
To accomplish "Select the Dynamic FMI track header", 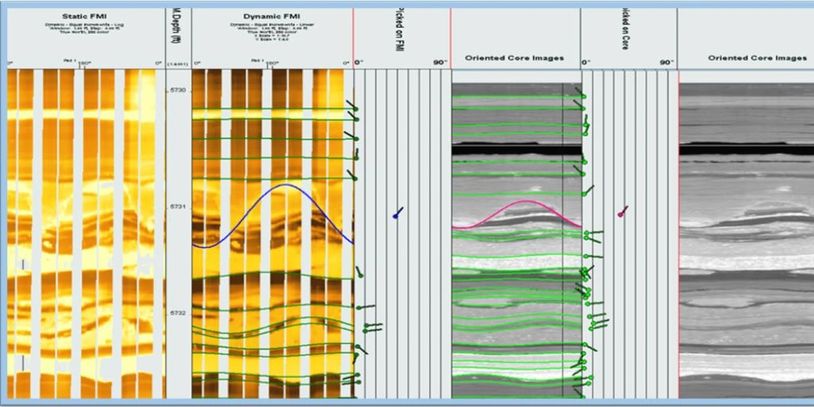I will point(272,16).
